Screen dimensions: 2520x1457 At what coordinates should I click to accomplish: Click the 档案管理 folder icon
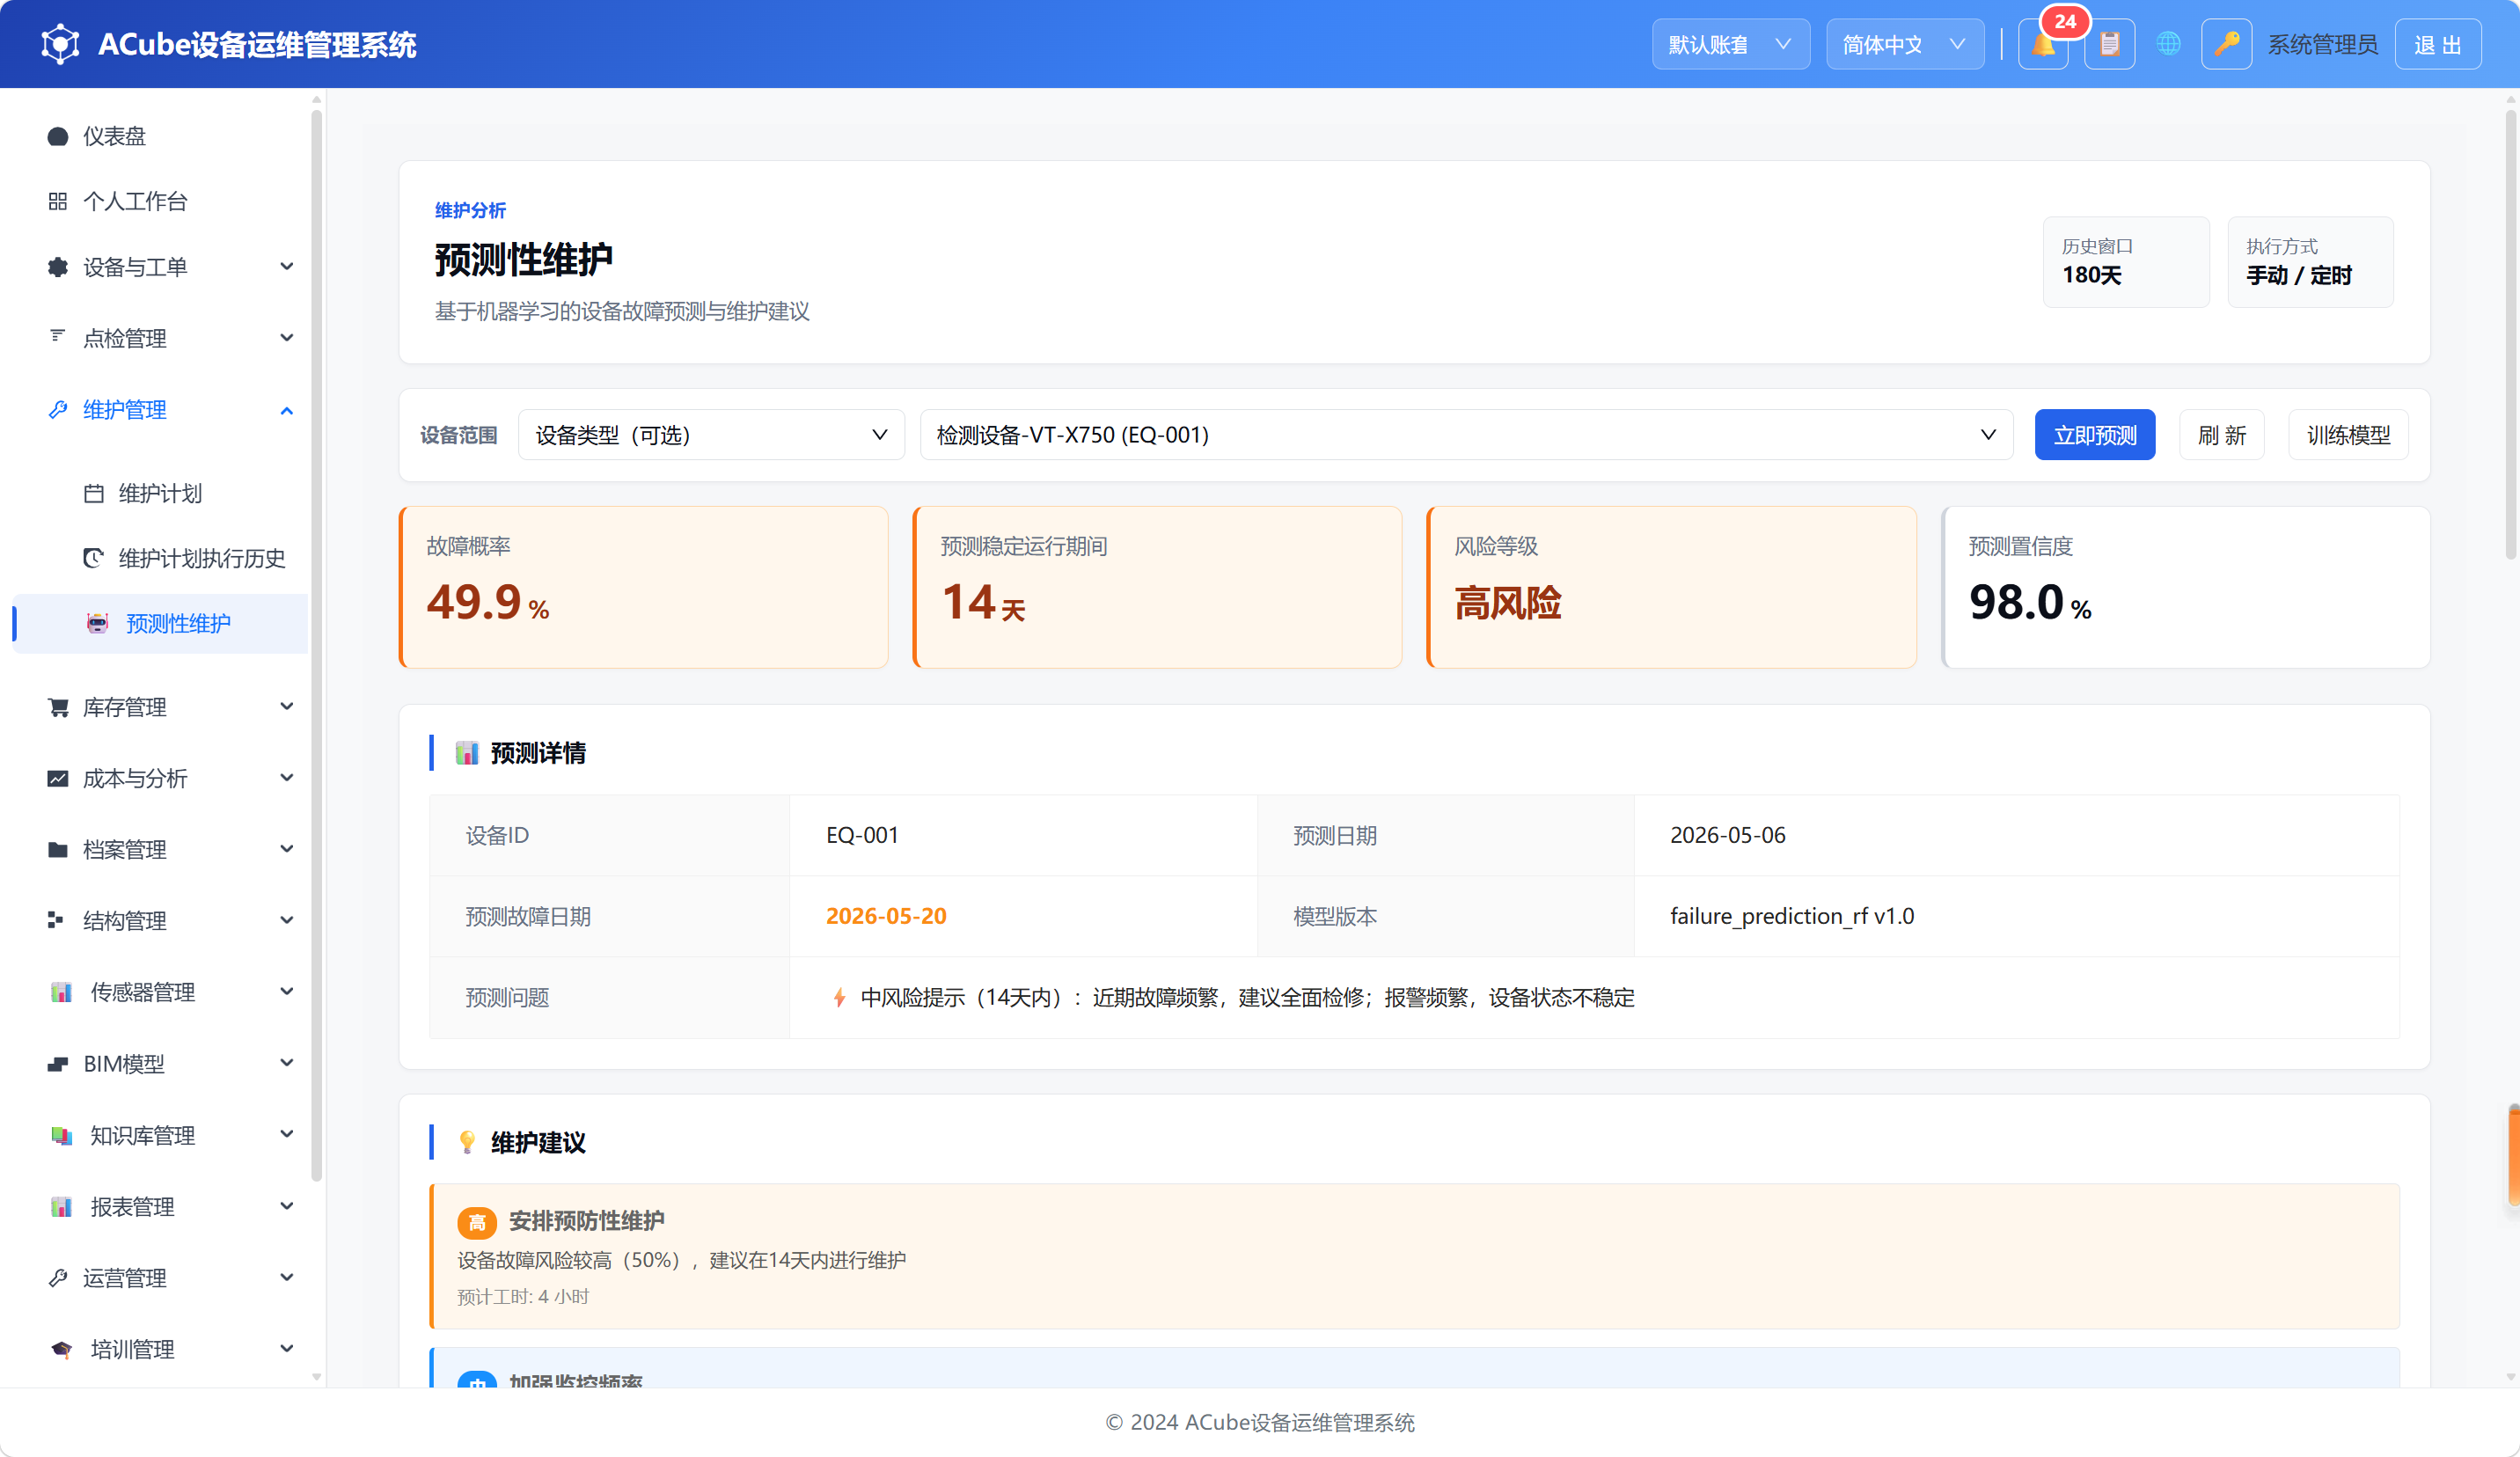[x=58, y=849]
